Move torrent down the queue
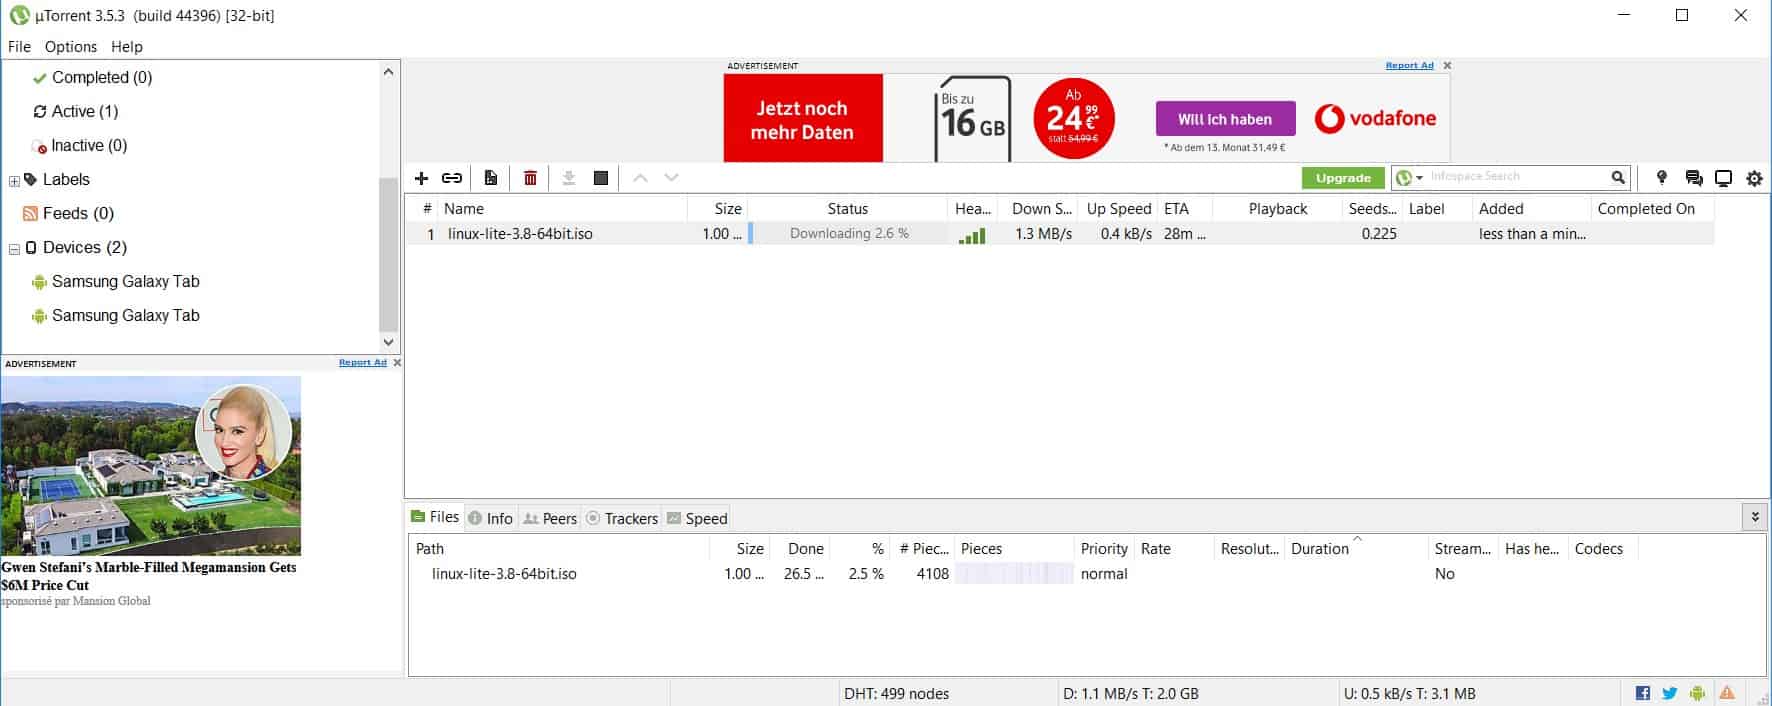The width and height of the screenshot is (1772, 706). pyautogui.click(x=672, y=178)
